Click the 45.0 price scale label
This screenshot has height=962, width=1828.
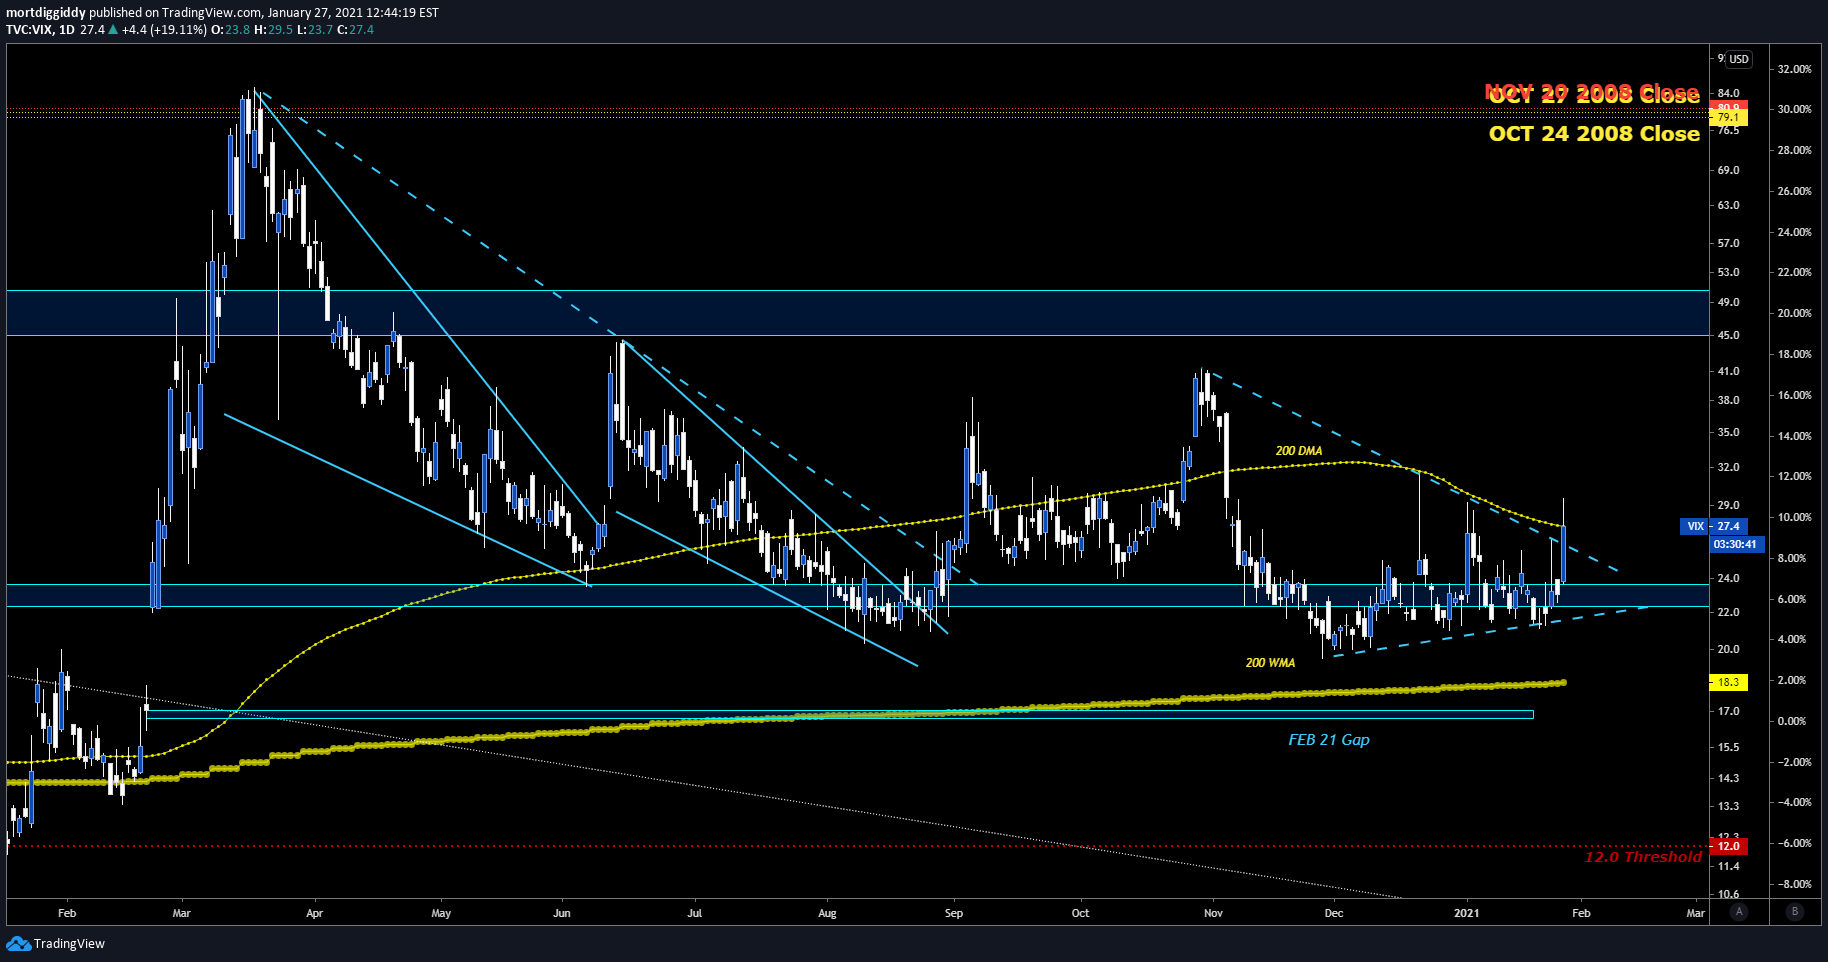coord(1728,335)
